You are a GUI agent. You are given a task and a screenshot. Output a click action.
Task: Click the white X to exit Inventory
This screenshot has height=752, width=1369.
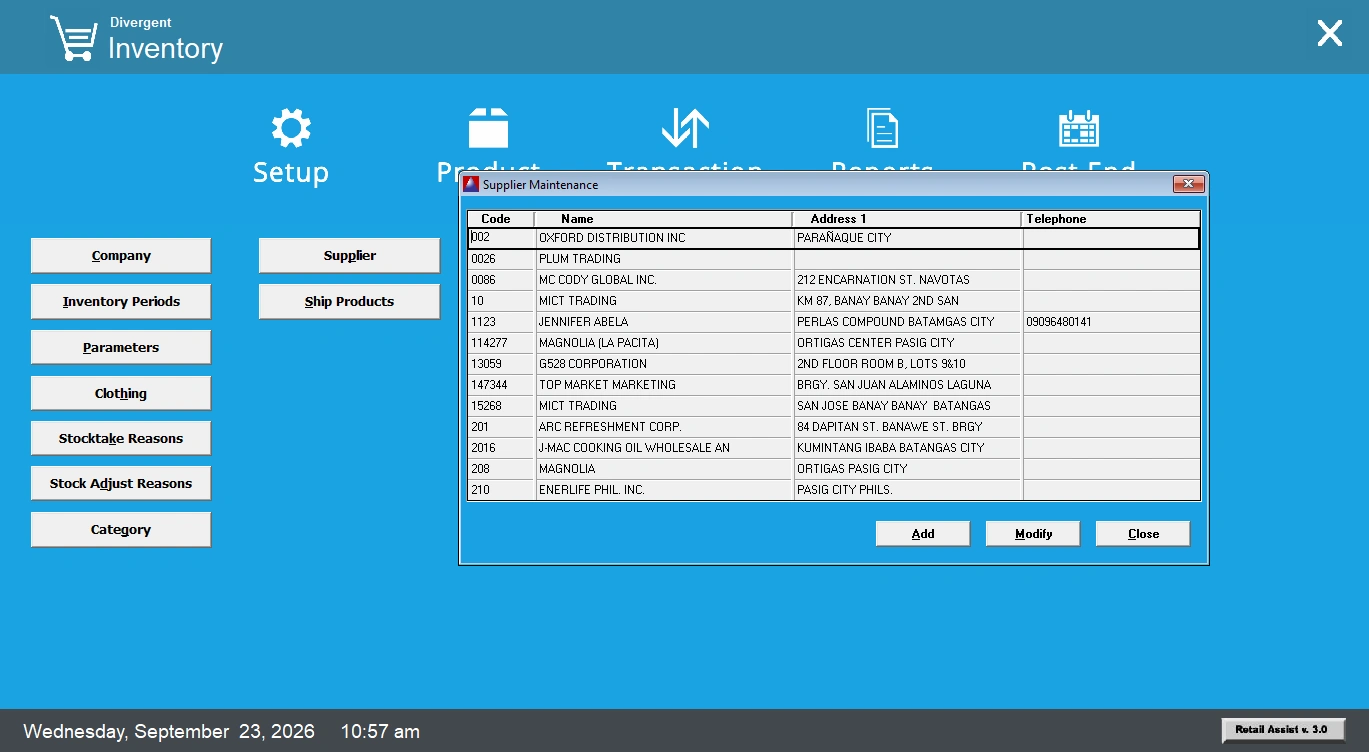[x=1329, y=34]
